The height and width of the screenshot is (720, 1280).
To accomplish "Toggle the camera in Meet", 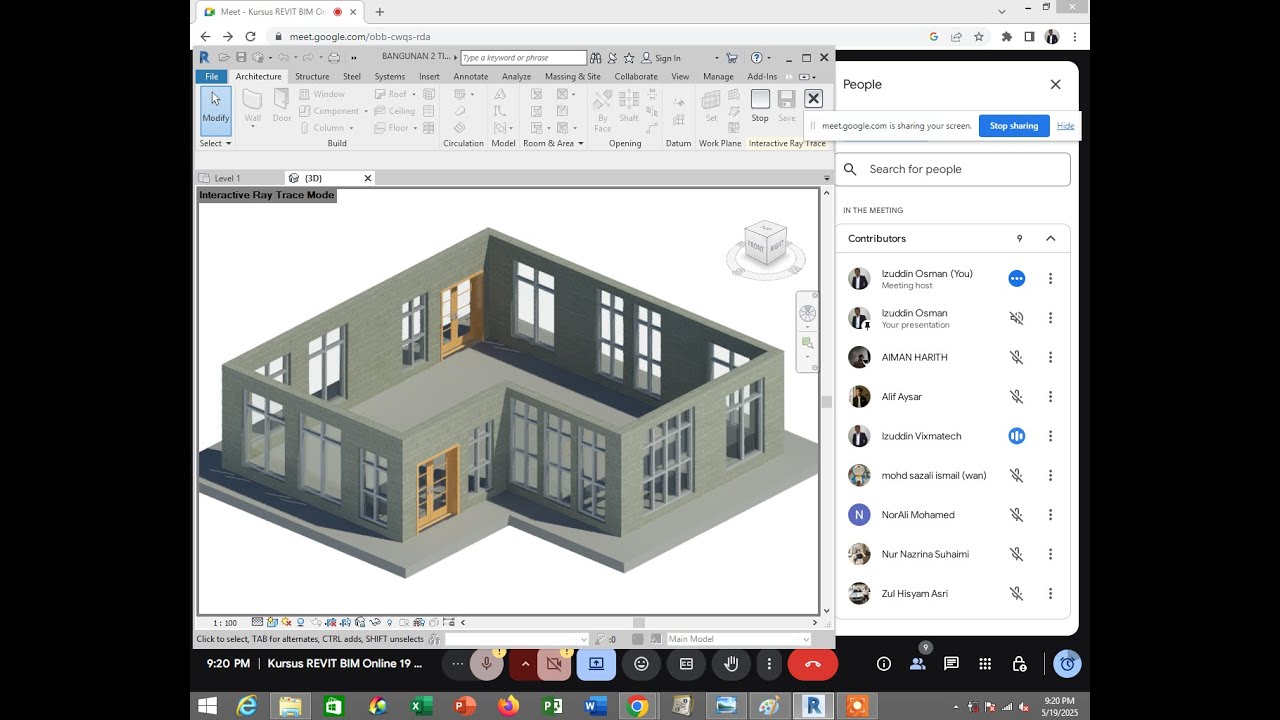I will pos(555,663).
